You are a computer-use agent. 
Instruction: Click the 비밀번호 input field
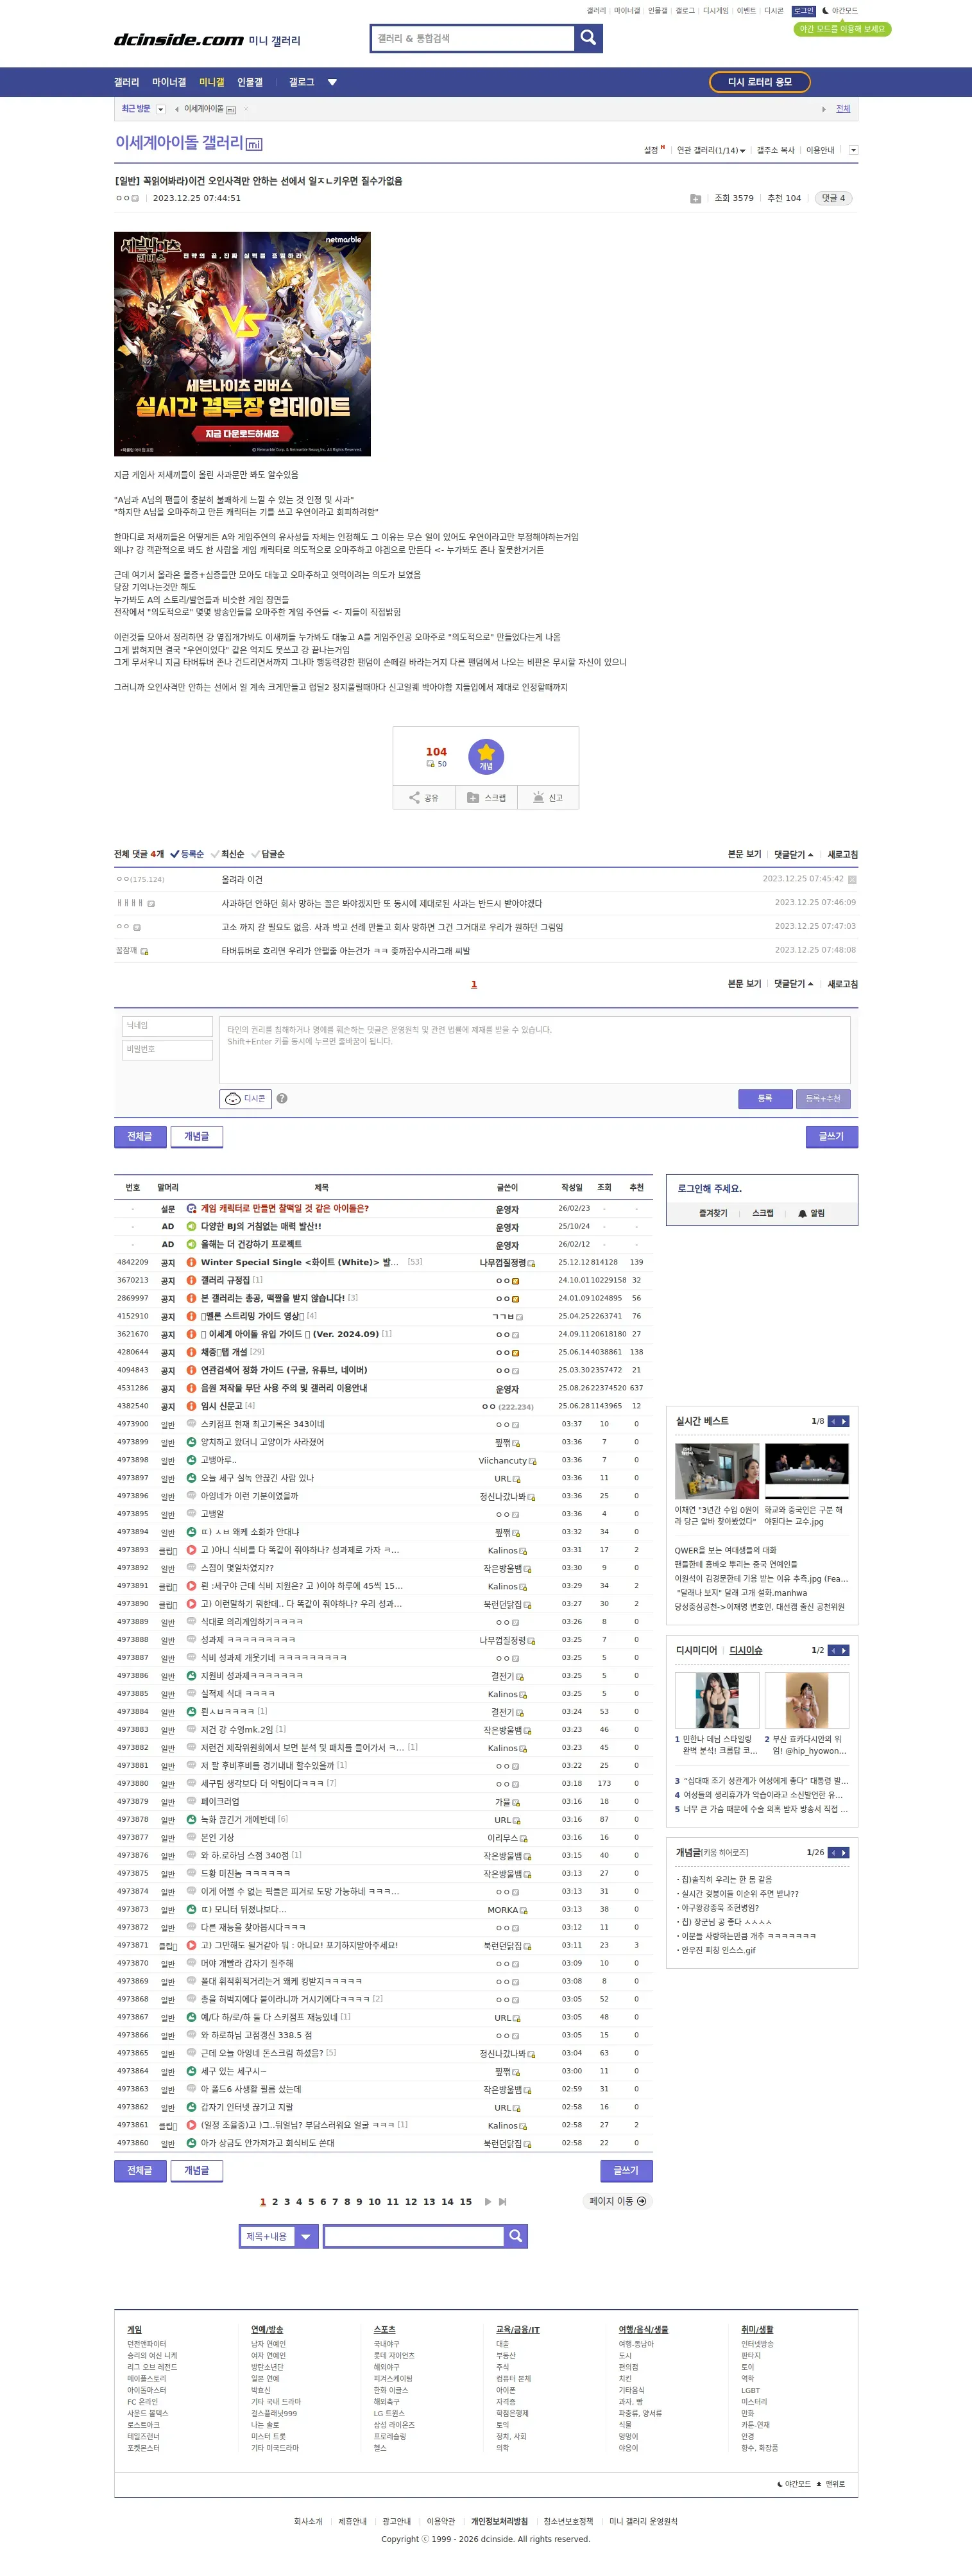click(167, 1050)
